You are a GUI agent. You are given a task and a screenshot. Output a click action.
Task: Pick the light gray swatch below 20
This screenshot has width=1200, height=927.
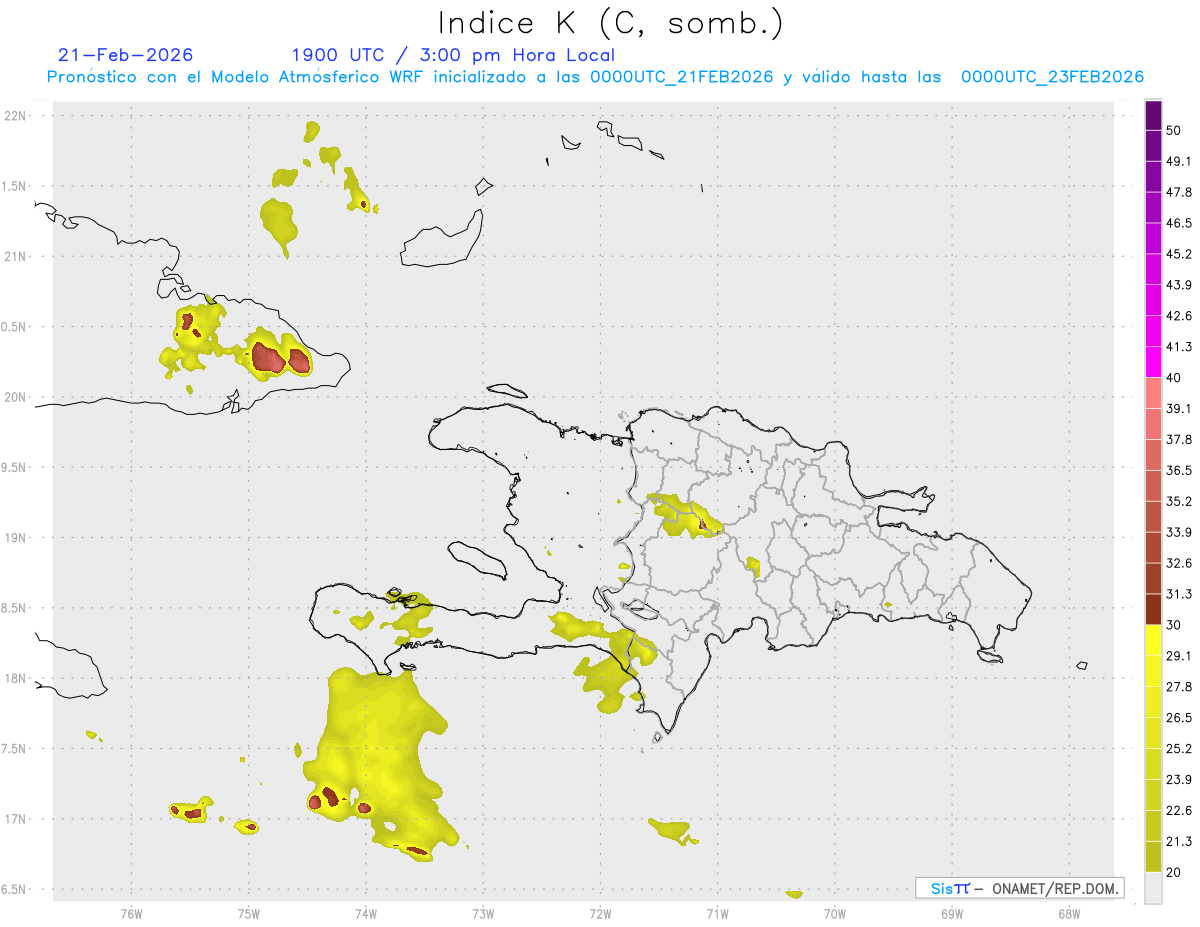click(1153, 888)
